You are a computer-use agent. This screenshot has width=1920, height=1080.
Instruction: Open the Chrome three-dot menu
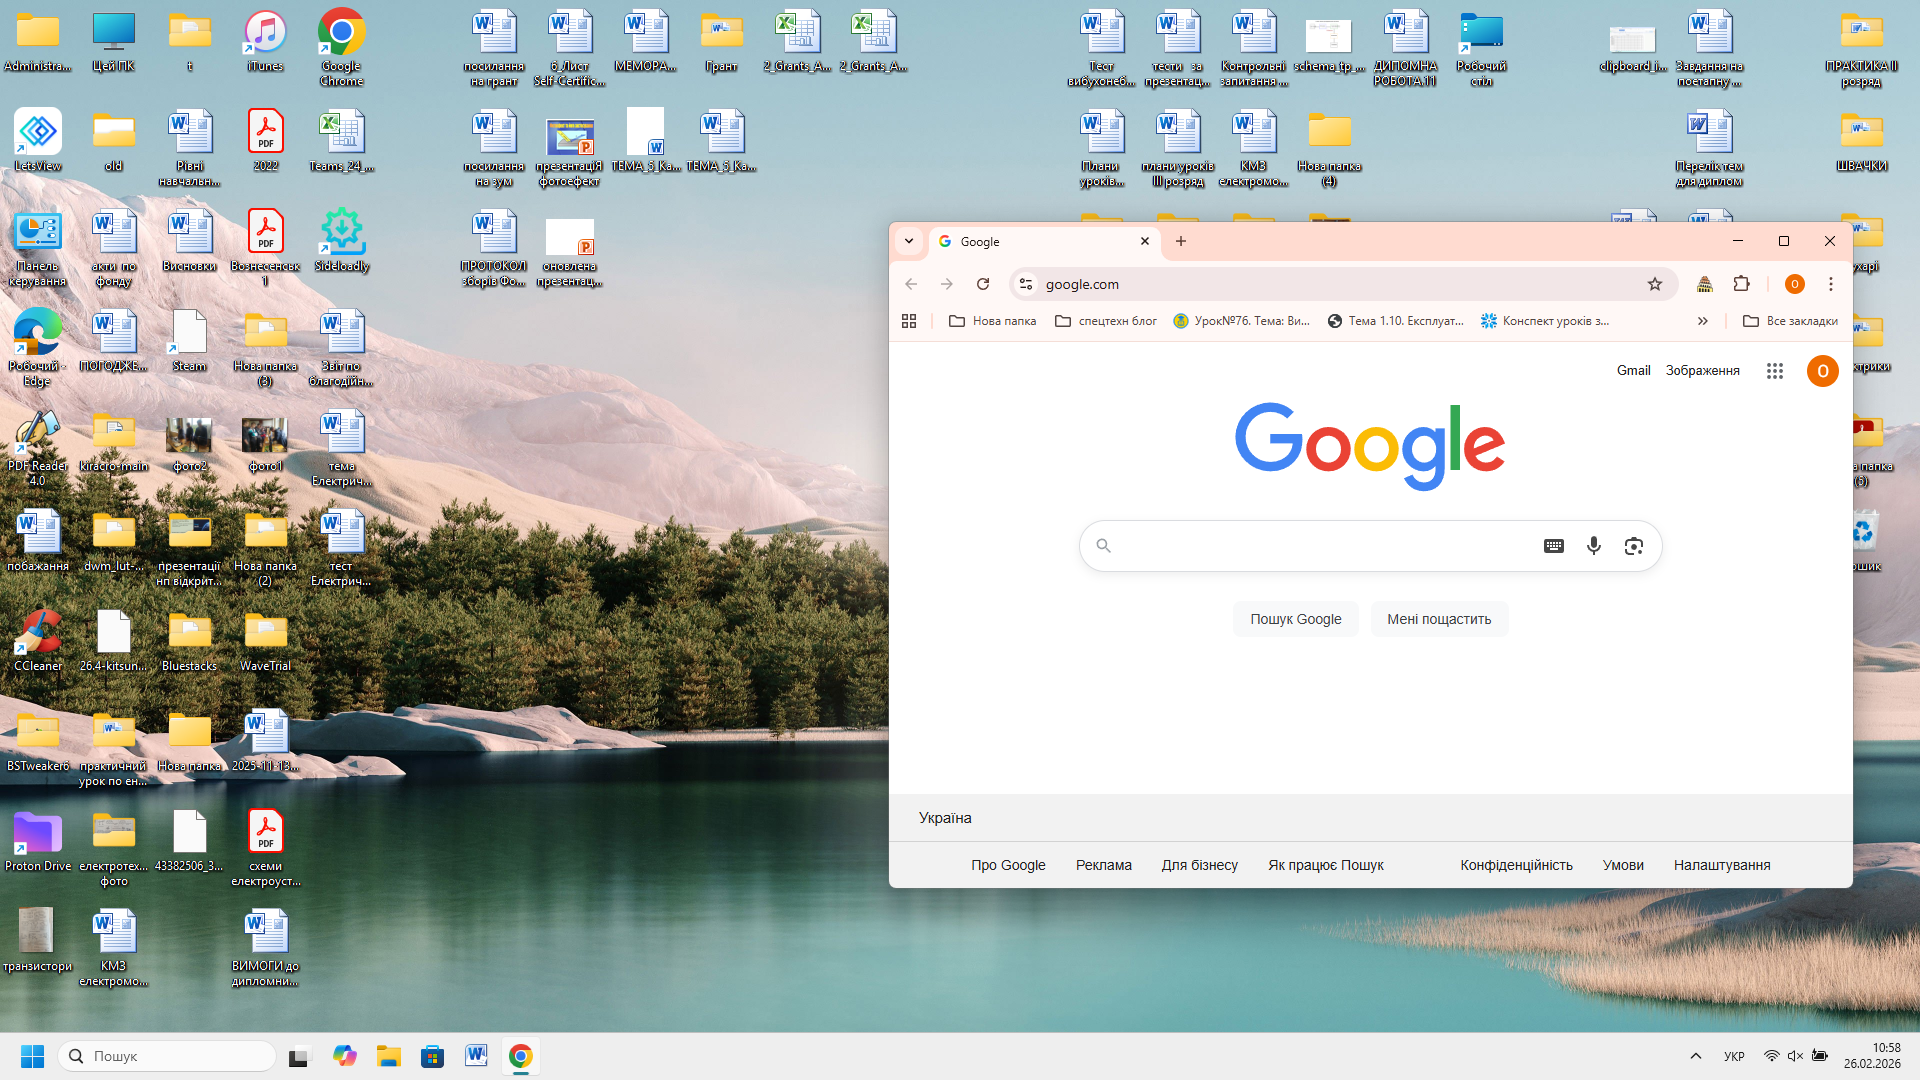pyautogui.click(x=1831, y=284)
